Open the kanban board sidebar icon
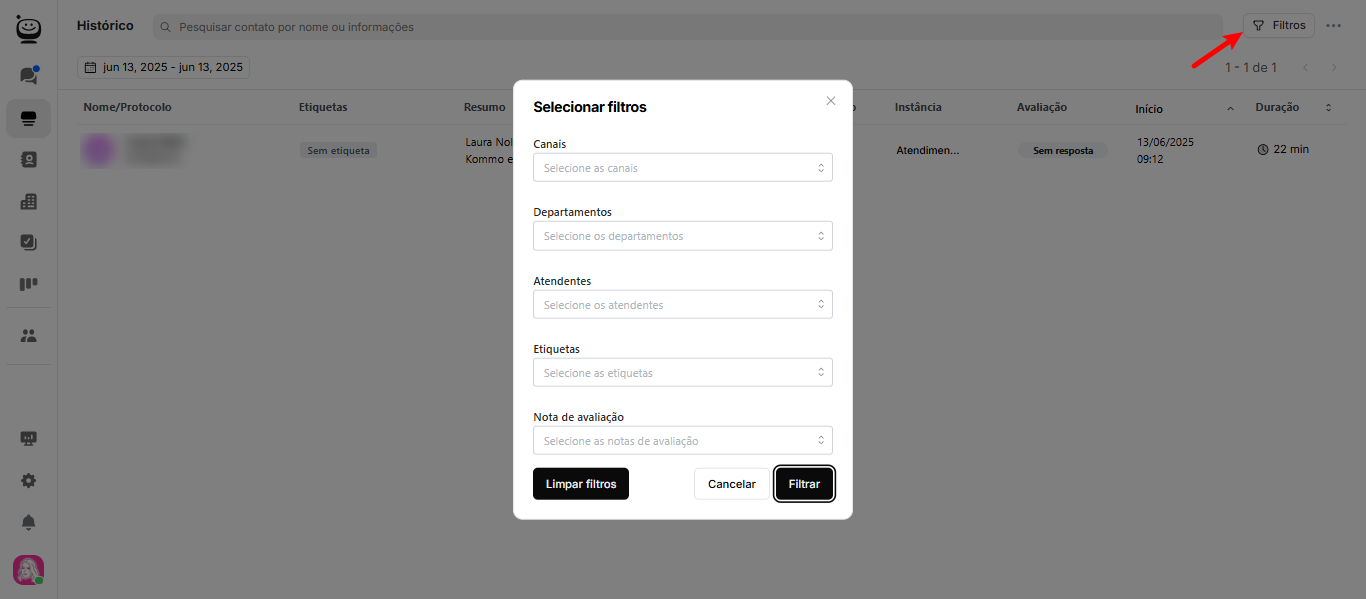The image size is (1366, 599). click(28, 284)
